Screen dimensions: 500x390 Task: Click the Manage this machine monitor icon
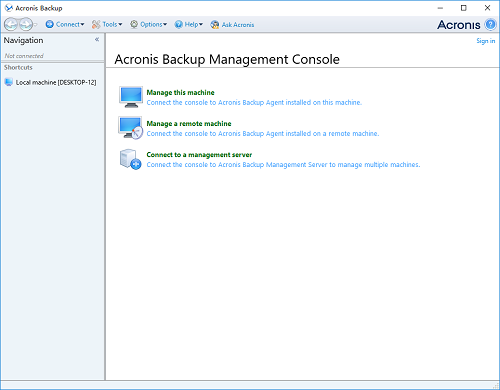click(x=131, y=97)
